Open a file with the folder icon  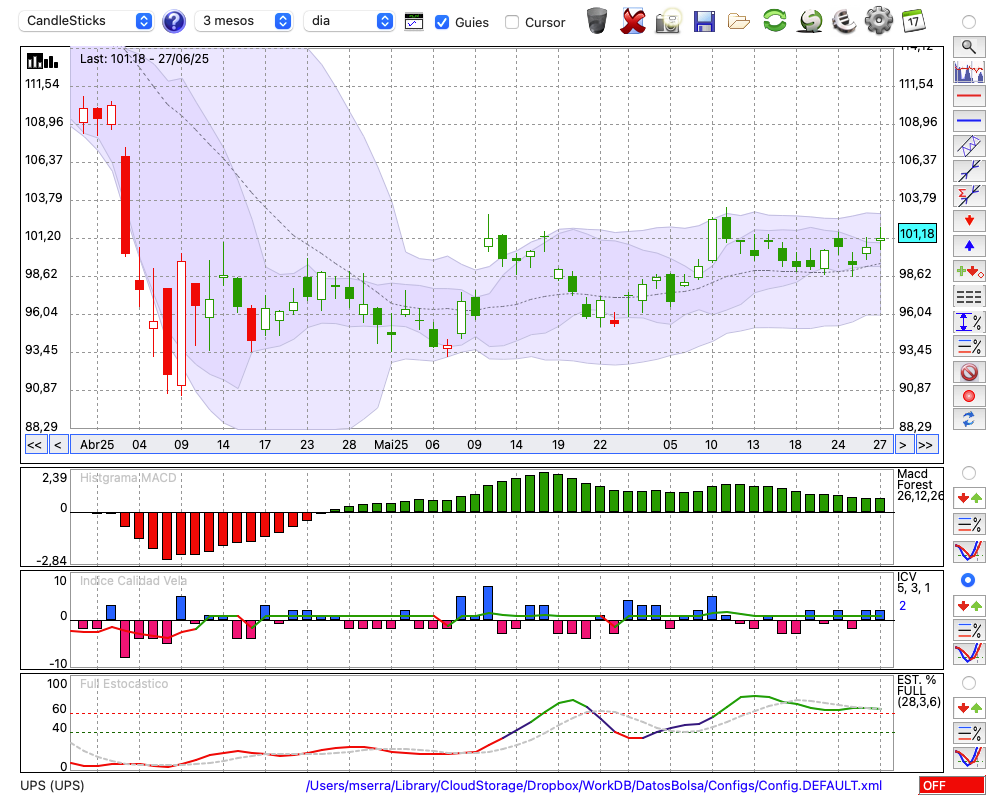pos(739,21)
